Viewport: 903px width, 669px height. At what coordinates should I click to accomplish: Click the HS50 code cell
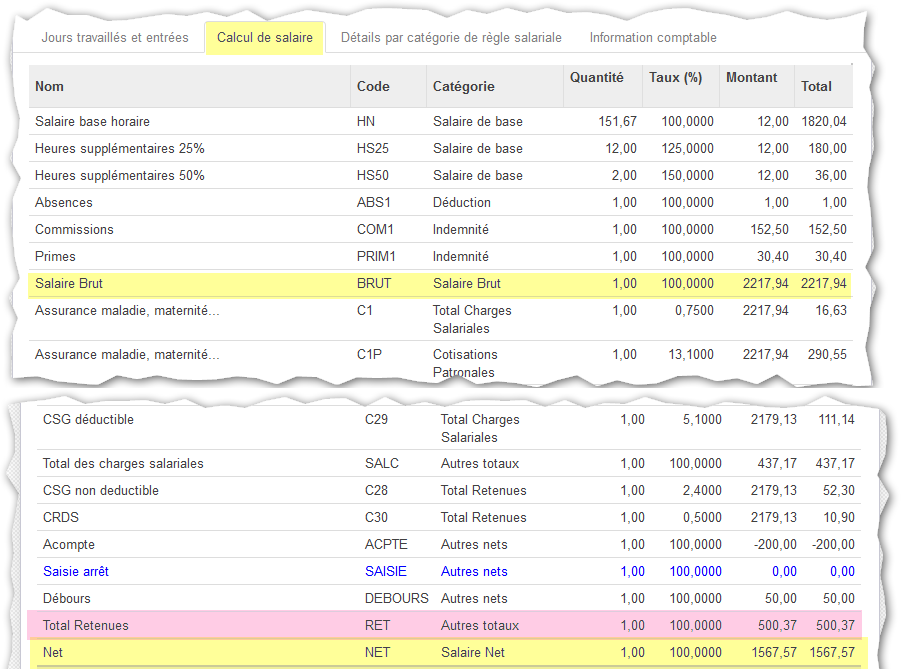373,176
